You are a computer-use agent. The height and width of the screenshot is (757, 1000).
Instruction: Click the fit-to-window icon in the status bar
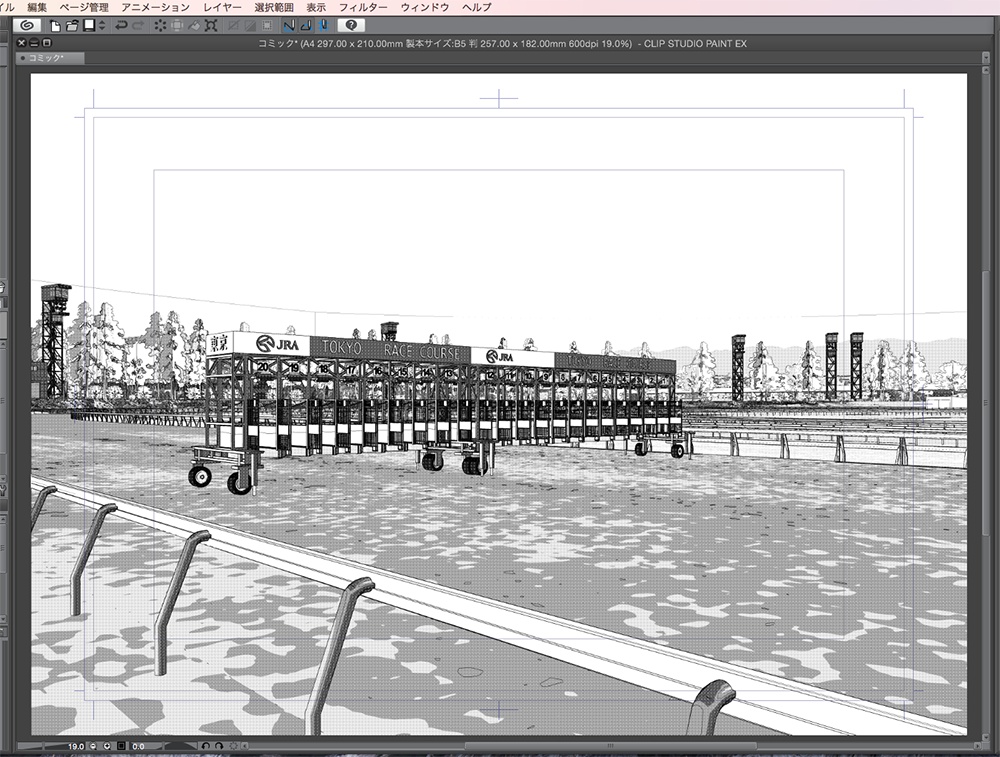[120, 745]
